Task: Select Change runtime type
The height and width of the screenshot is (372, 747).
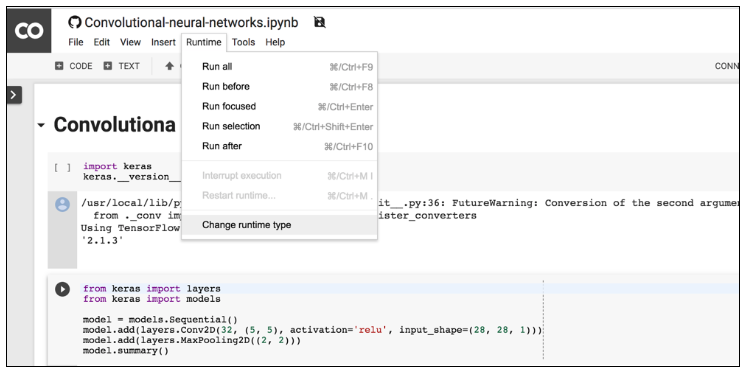Action: pyautogui.click(x=280, y=225)
